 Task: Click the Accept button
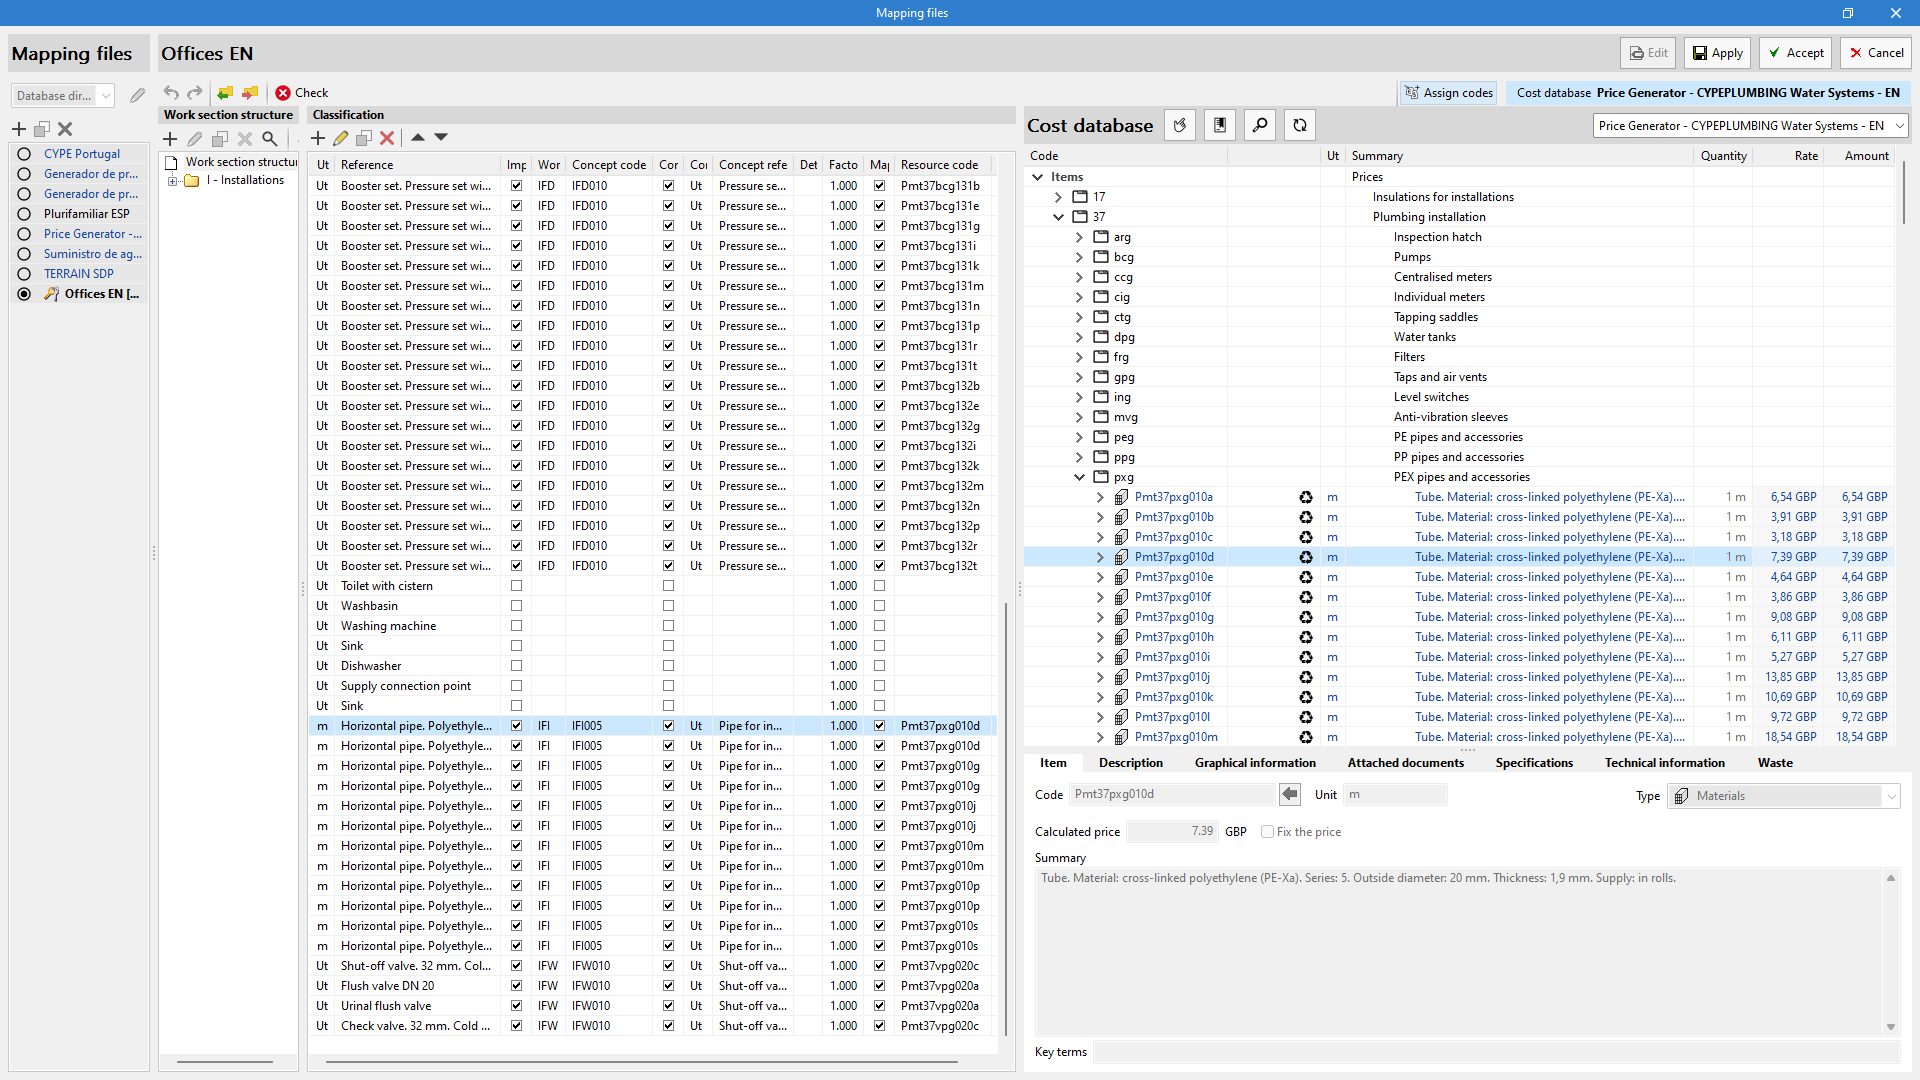coord(1794,53)
